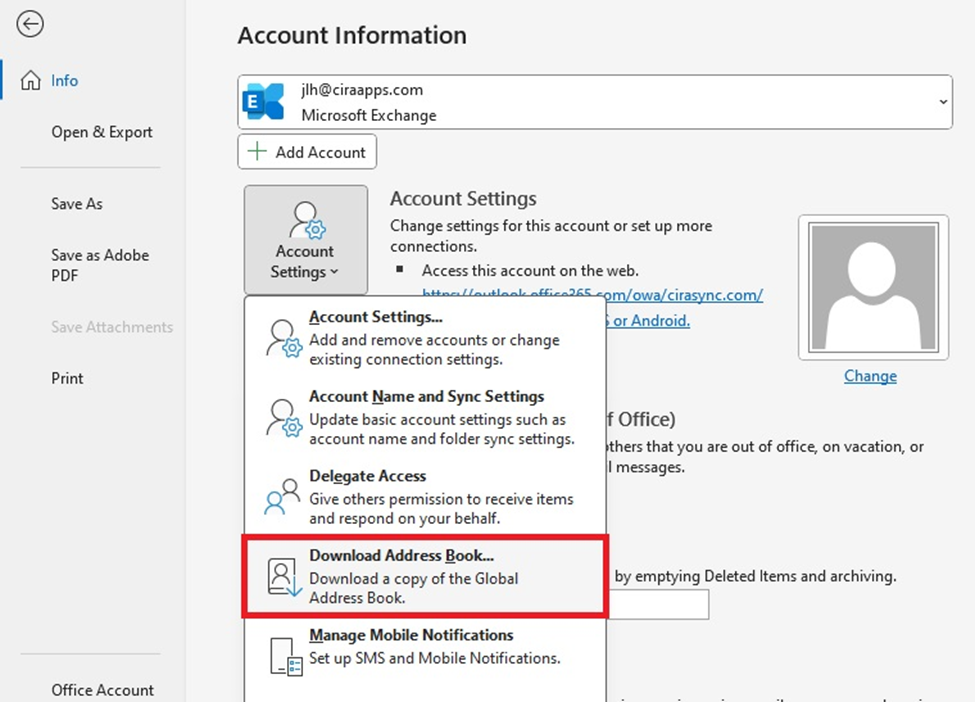
Task: Click the 'Microsoft Exchange' account type text
Action: (x=369, y=115)
